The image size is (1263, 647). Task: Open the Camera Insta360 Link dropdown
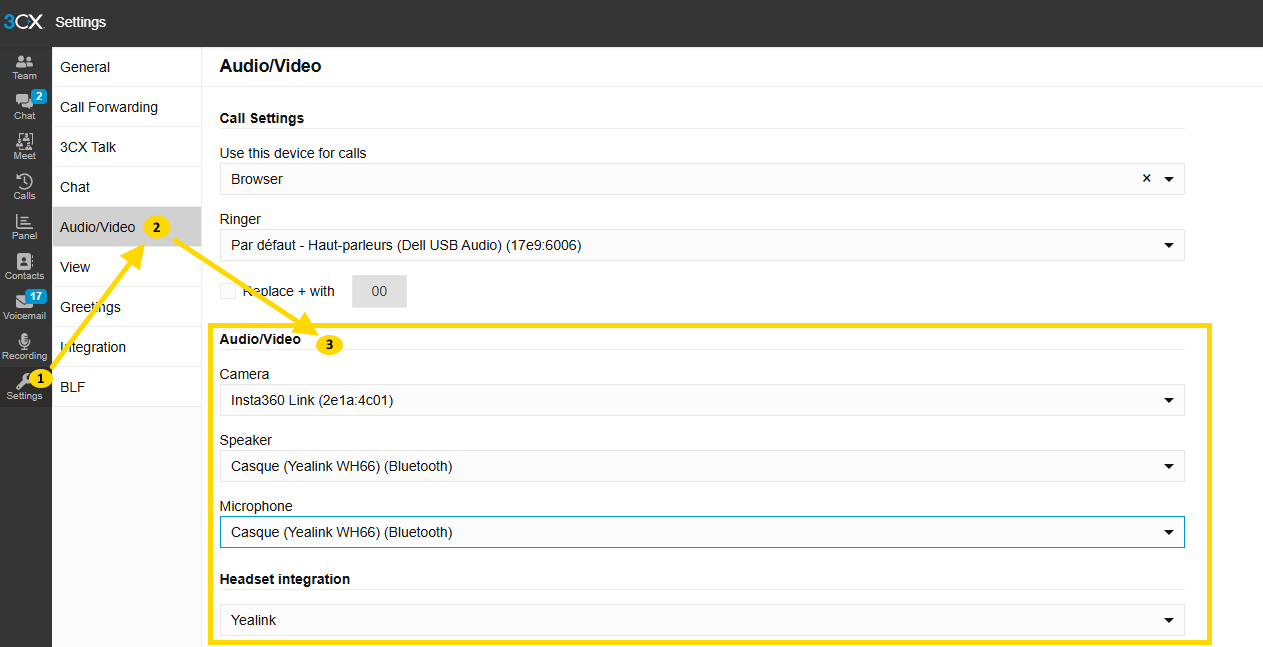click(702, 400)
